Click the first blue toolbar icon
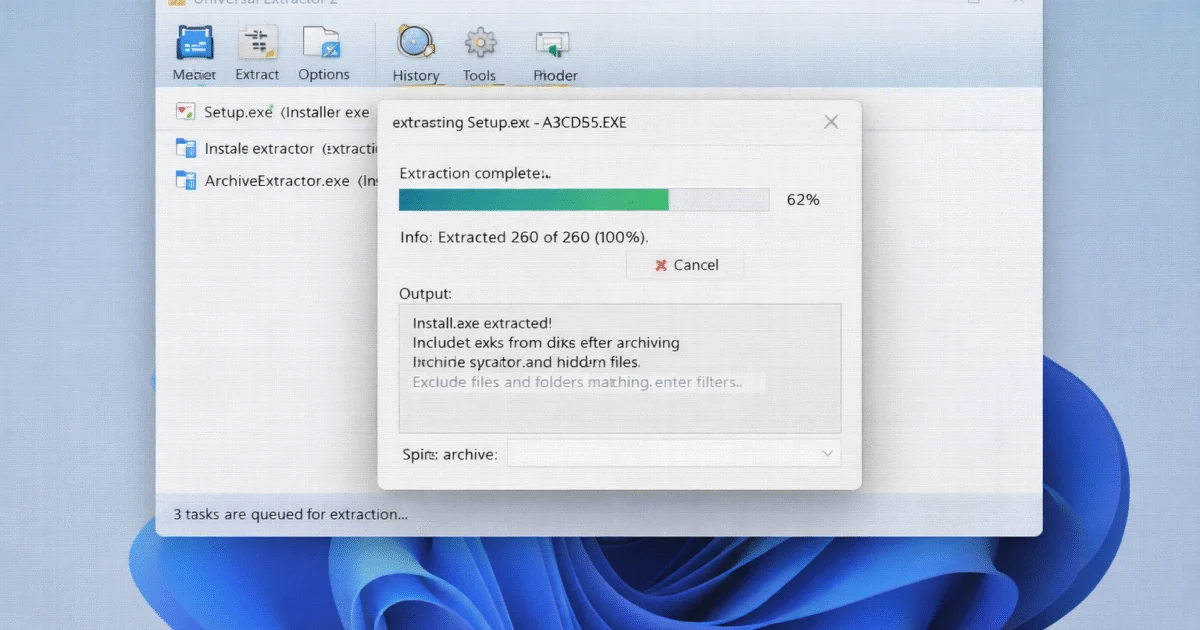 (x=194, y=45)
